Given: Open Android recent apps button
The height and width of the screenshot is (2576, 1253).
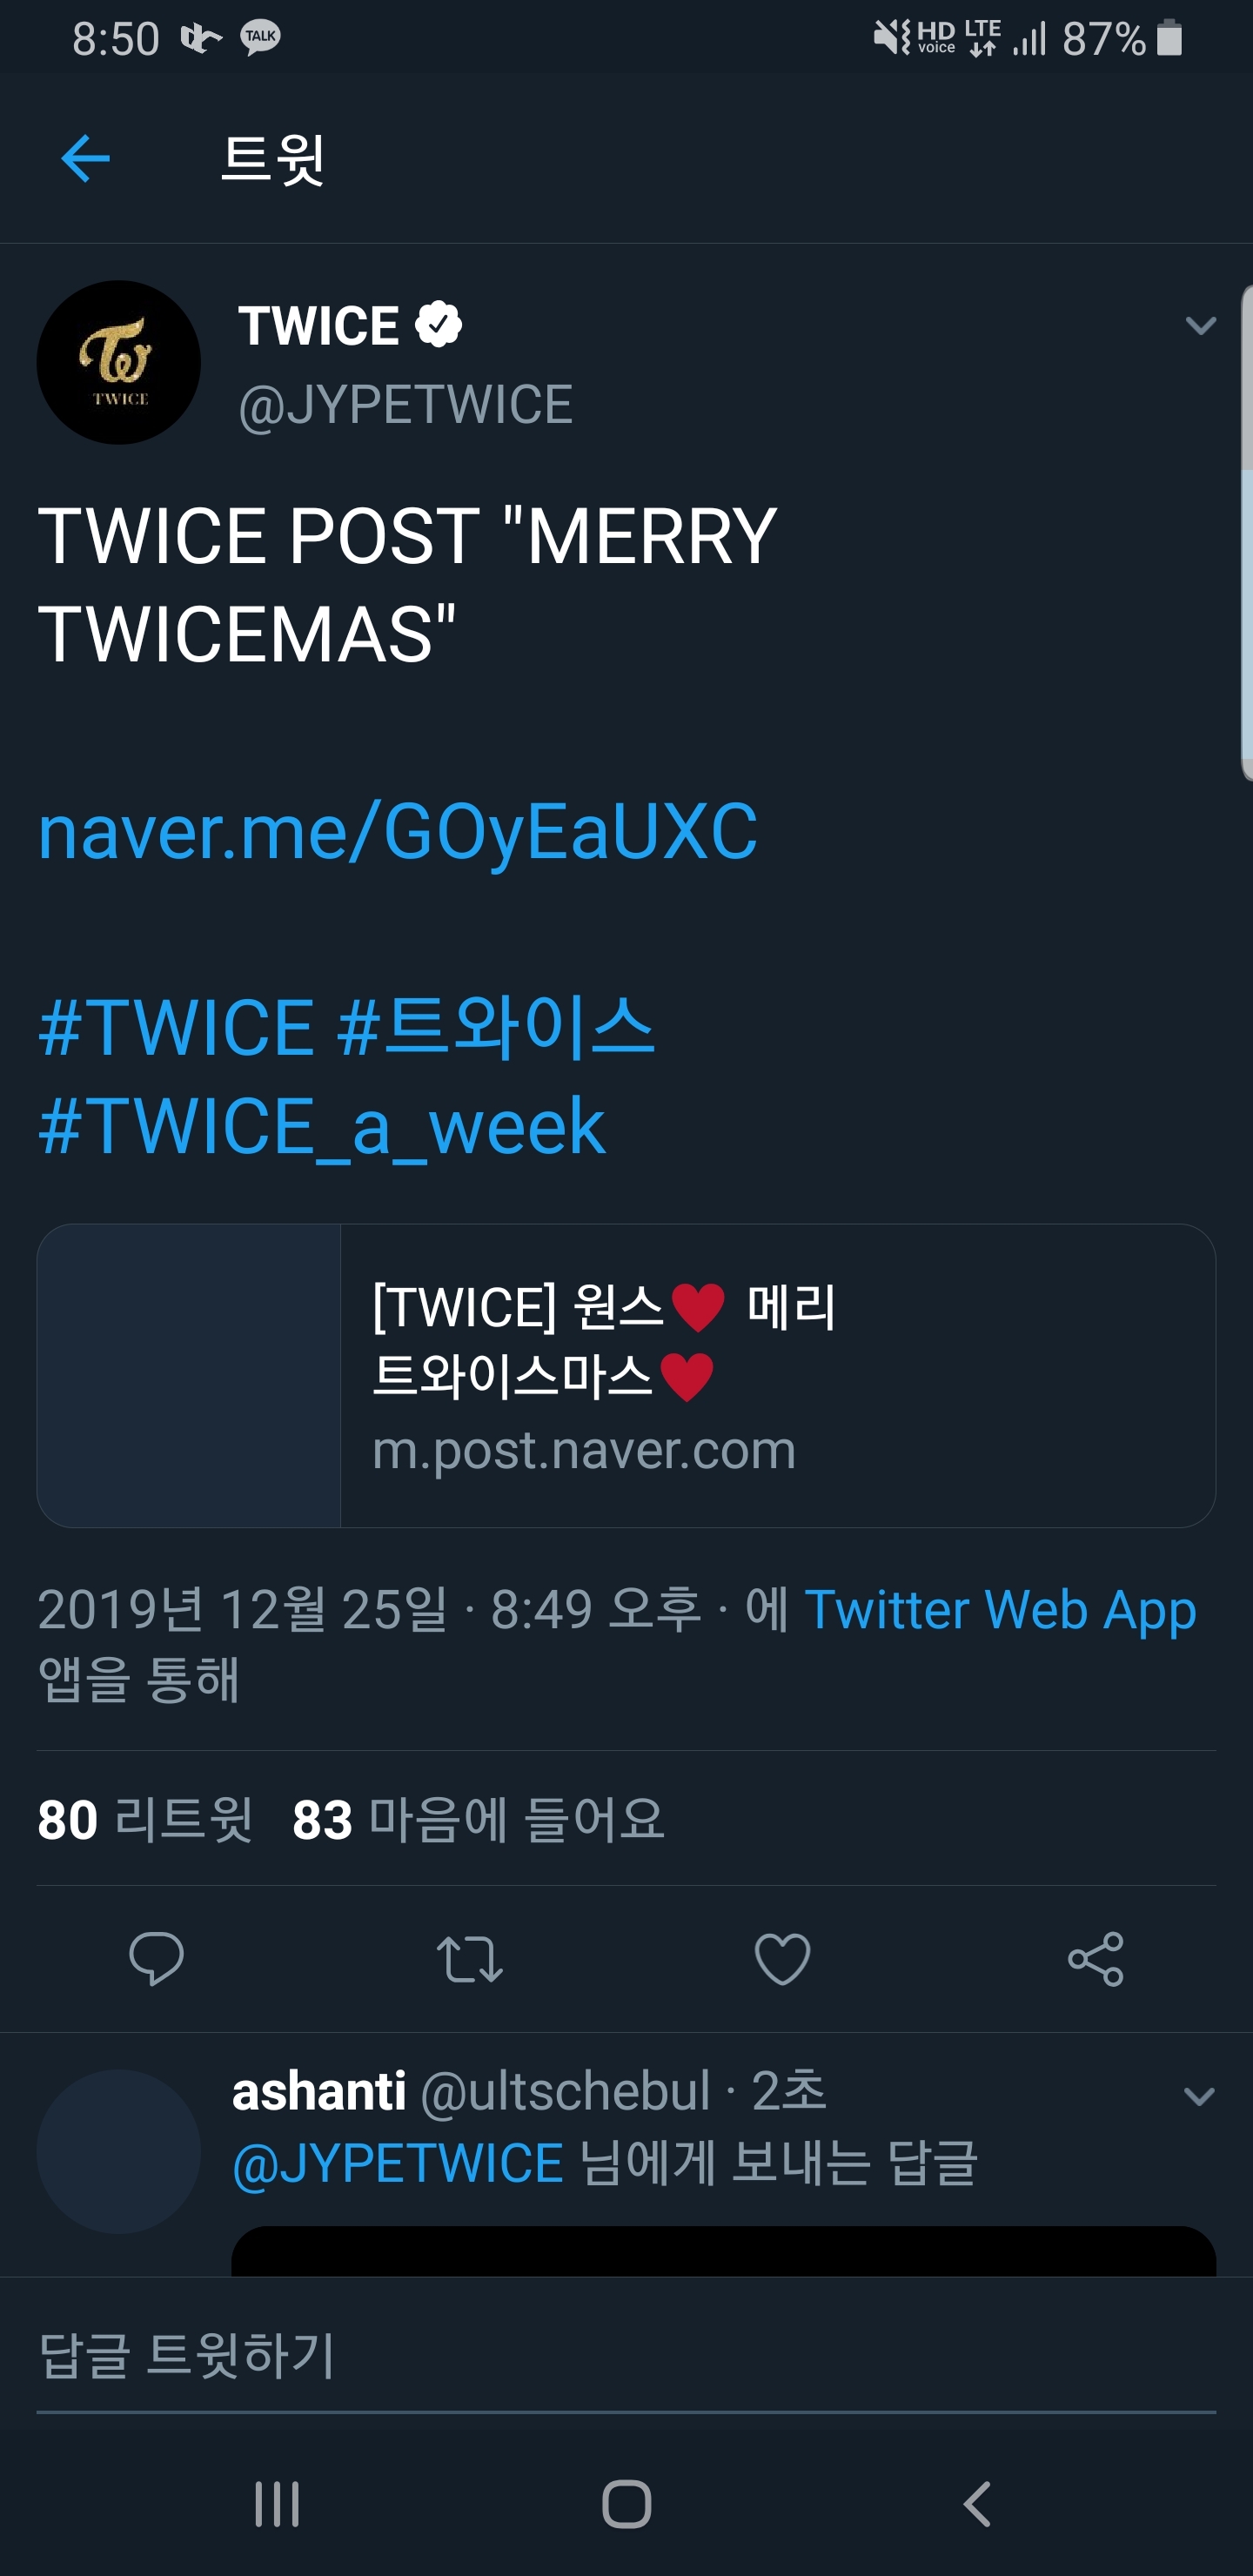Looking at the screenshot, I should pyautogui.click(x=277, y=2504).
